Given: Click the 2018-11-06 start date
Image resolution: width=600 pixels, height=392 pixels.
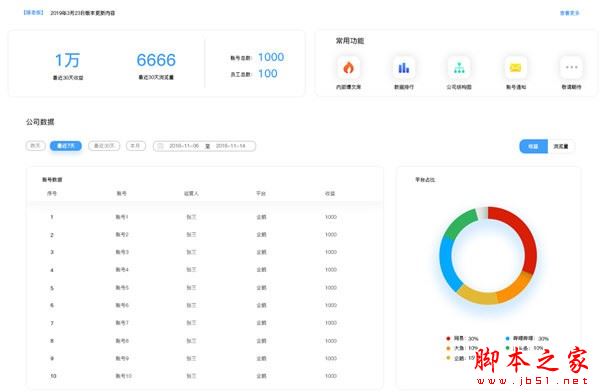Looking at the screenshot, I should tap(184, 146).
